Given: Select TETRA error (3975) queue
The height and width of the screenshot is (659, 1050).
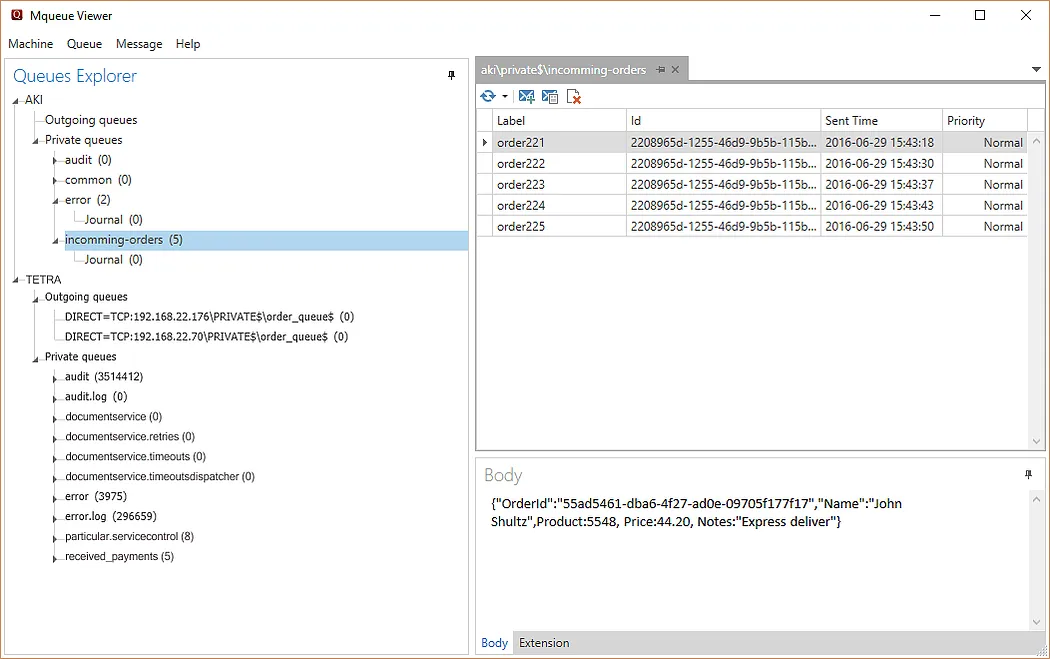Looking at the screenshot, I should point(96,496).
